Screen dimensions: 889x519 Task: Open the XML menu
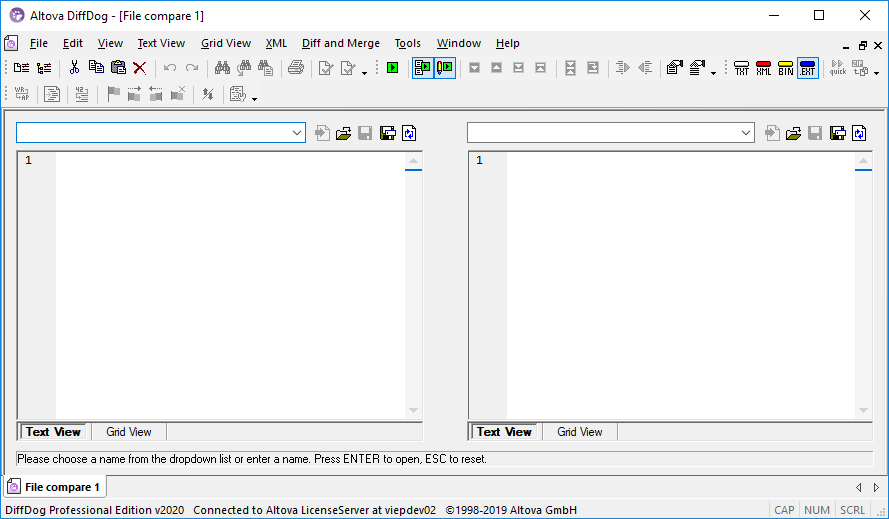tap(276, 43)
